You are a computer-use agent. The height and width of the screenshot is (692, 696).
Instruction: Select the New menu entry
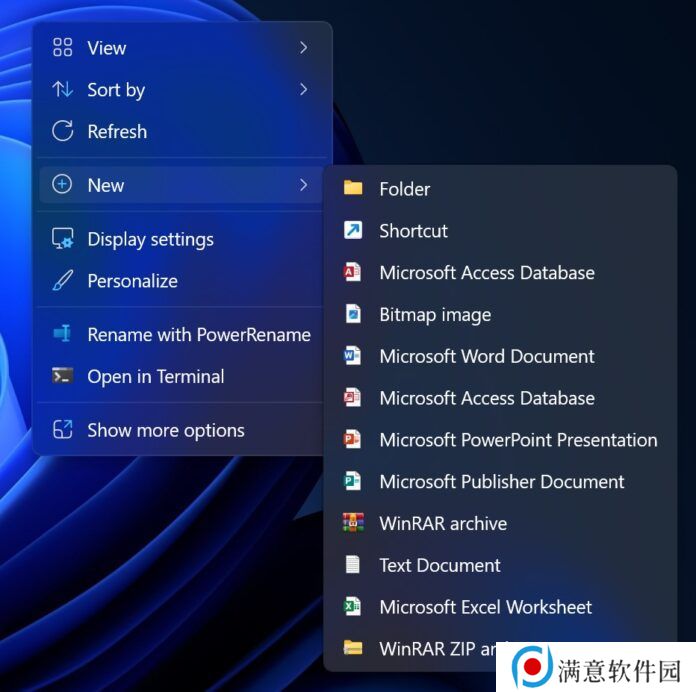[181, 185]
